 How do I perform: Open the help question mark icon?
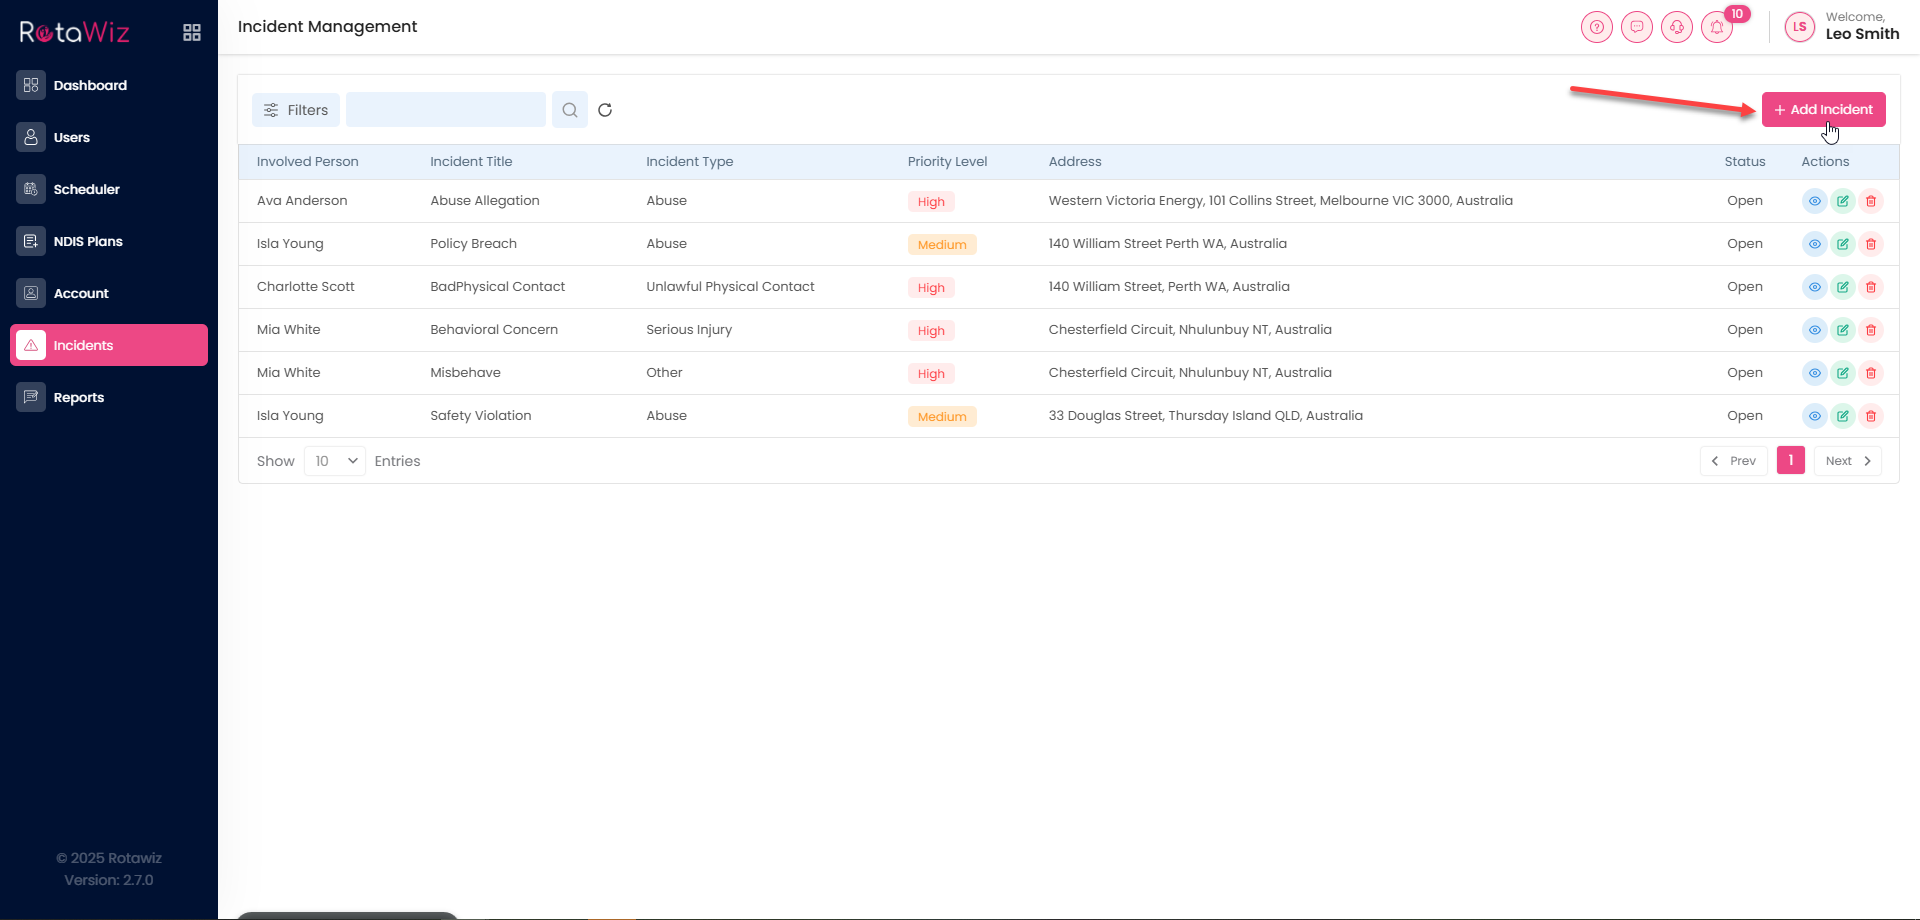(1596, 27)
